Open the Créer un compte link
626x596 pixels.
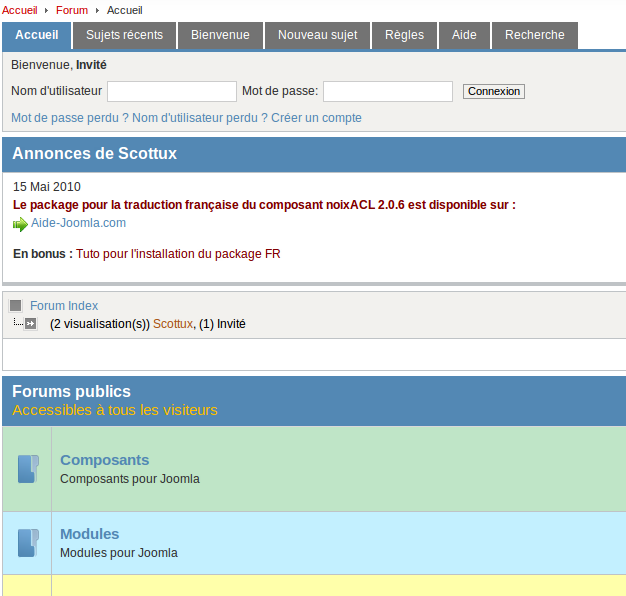click(316, 118)
